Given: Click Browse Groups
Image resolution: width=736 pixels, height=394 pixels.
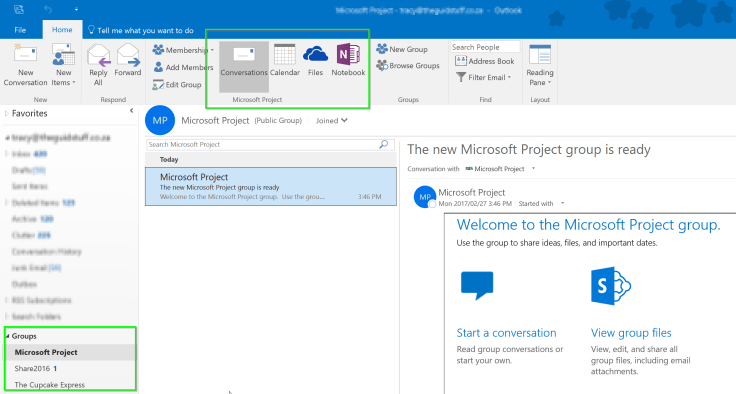Looking at the screenshot, I should tap(408, 66).
